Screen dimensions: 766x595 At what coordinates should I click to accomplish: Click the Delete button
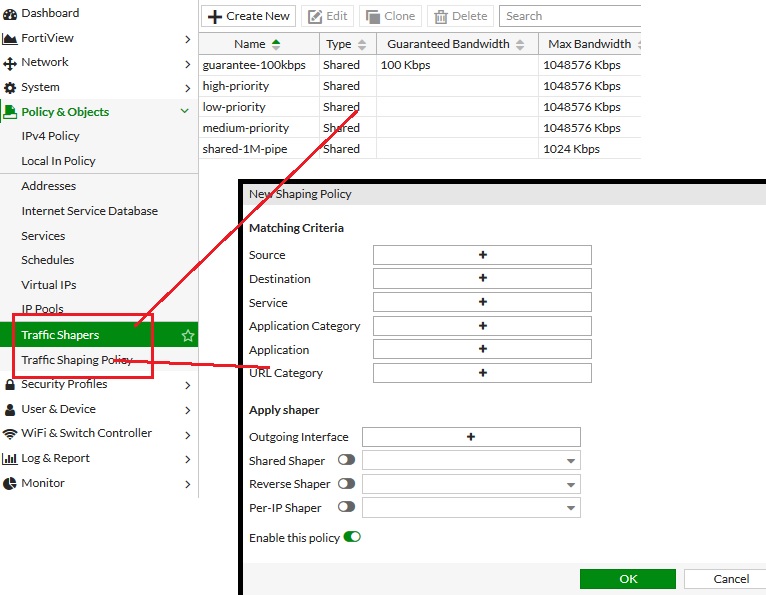point(461,16)
